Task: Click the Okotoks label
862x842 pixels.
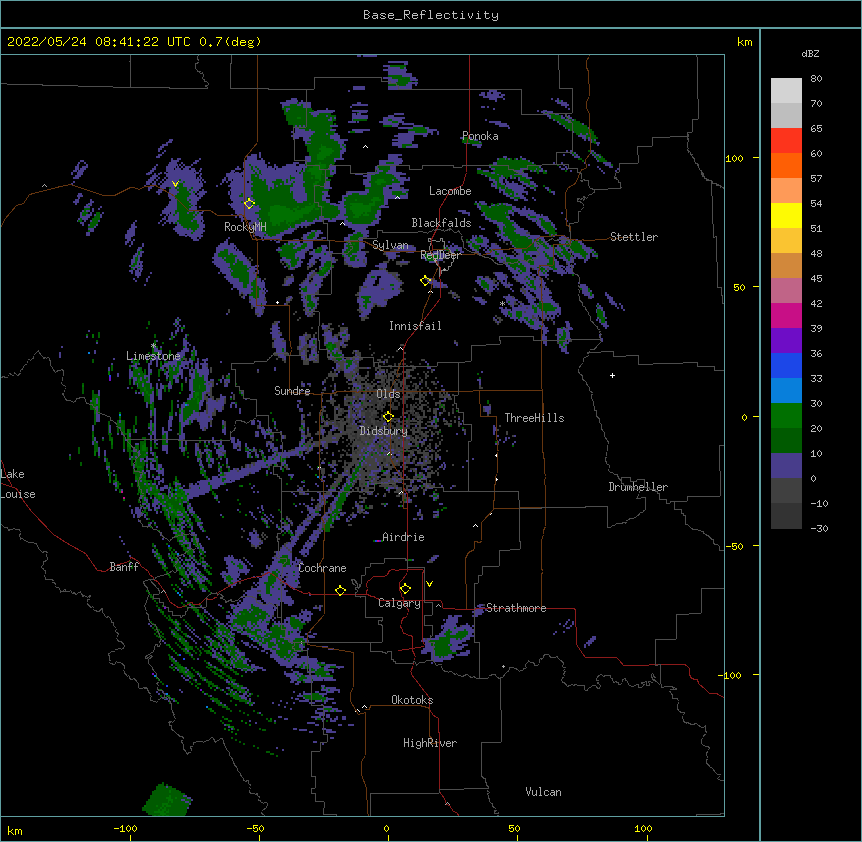Action: pyautogui.click(x=412, y=700)
